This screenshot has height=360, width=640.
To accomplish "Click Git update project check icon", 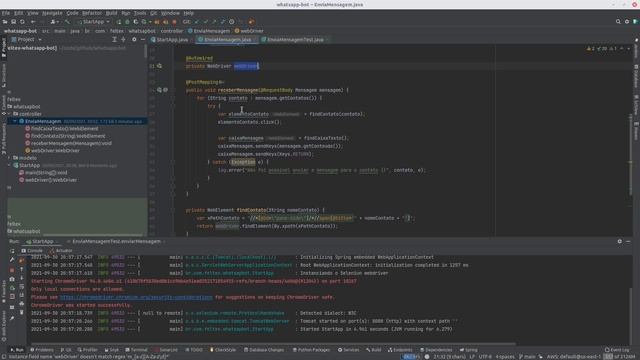I will point(197,22).
